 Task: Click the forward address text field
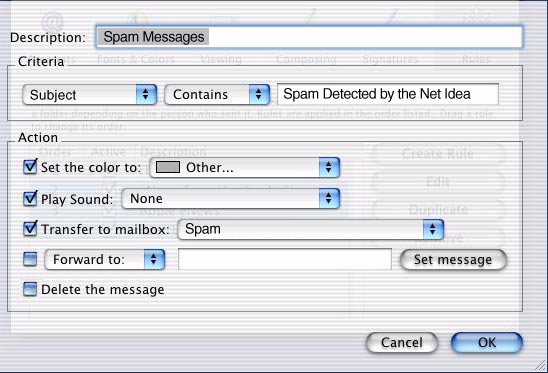click(x=285, y=259)
